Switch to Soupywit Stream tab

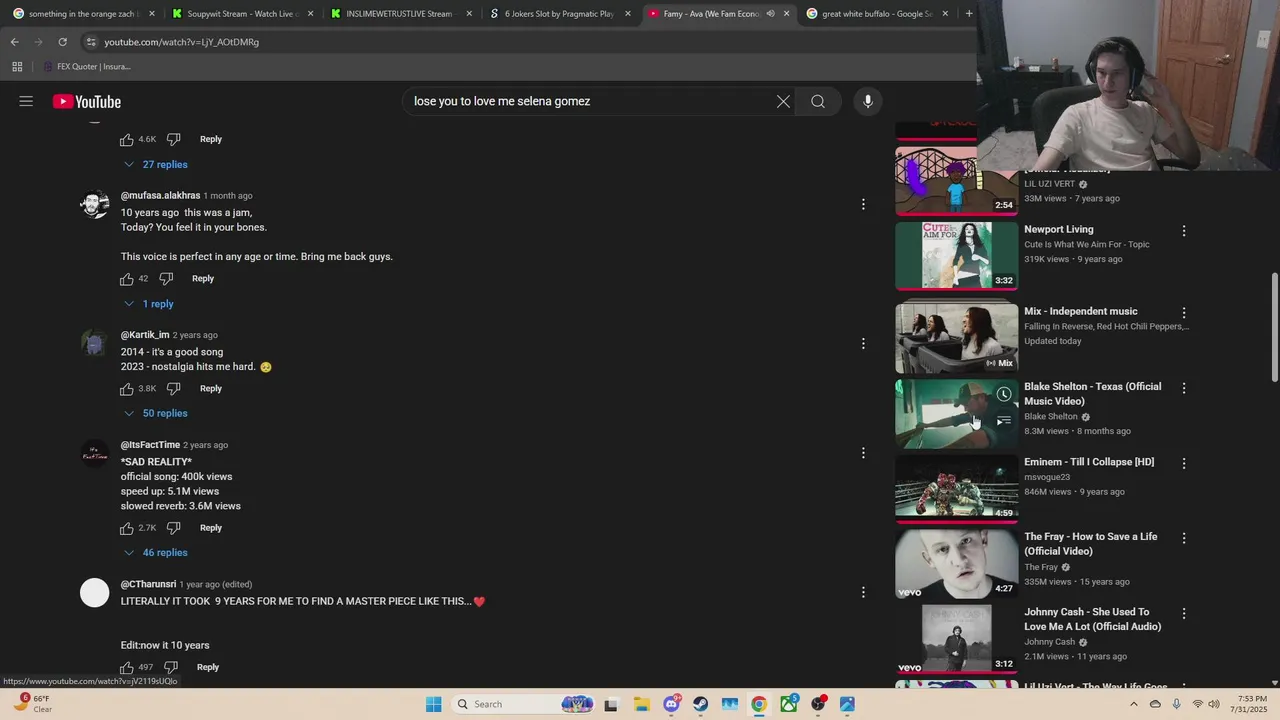pyautogui.click(x=243, y=14)
